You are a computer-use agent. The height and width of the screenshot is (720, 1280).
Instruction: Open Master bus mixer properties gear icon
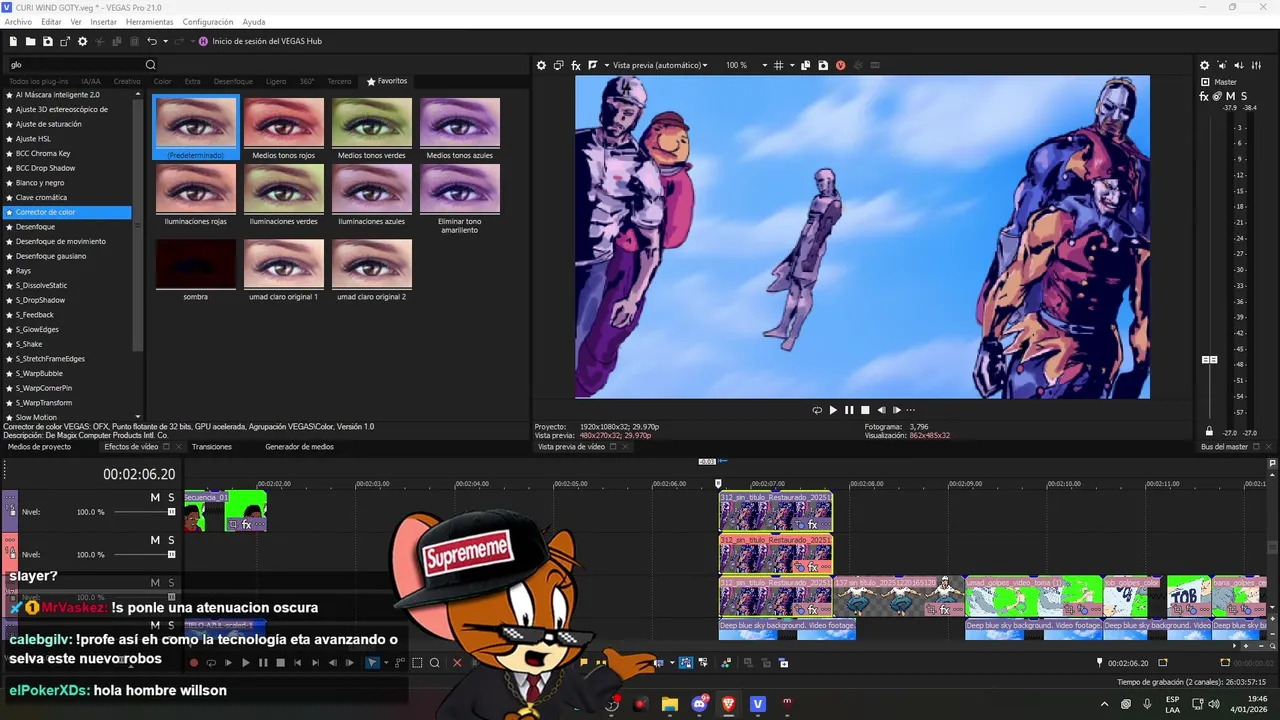[1205, 65]
